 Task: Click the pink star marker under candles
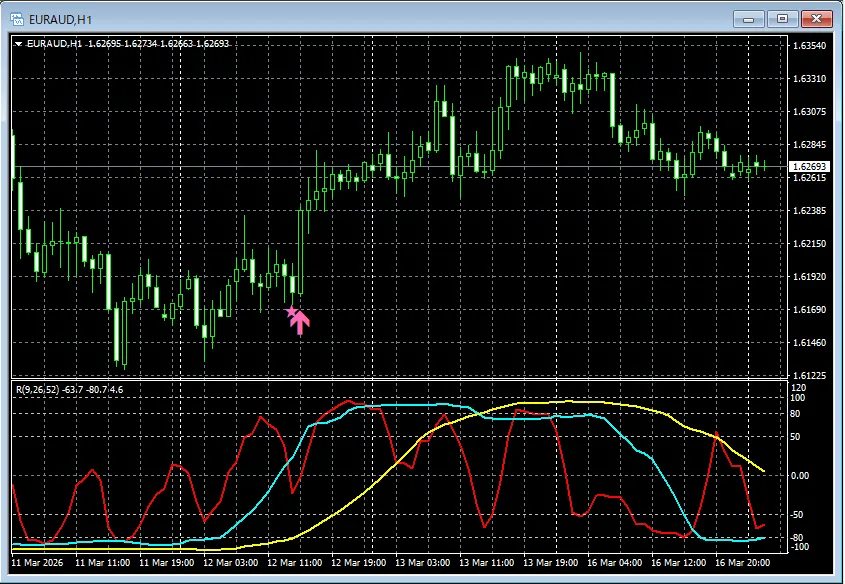click(x=292, y=313)
